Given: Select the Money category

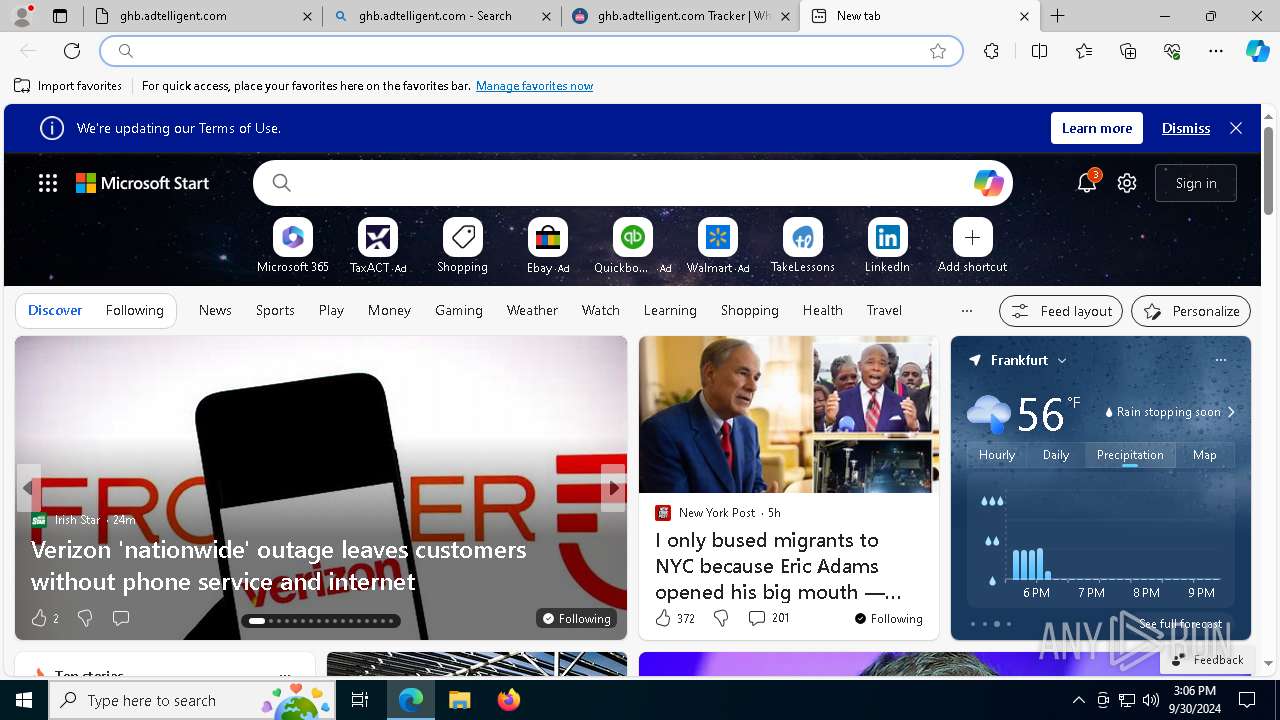Looking at the screenshot, I should tap(389, 311).
